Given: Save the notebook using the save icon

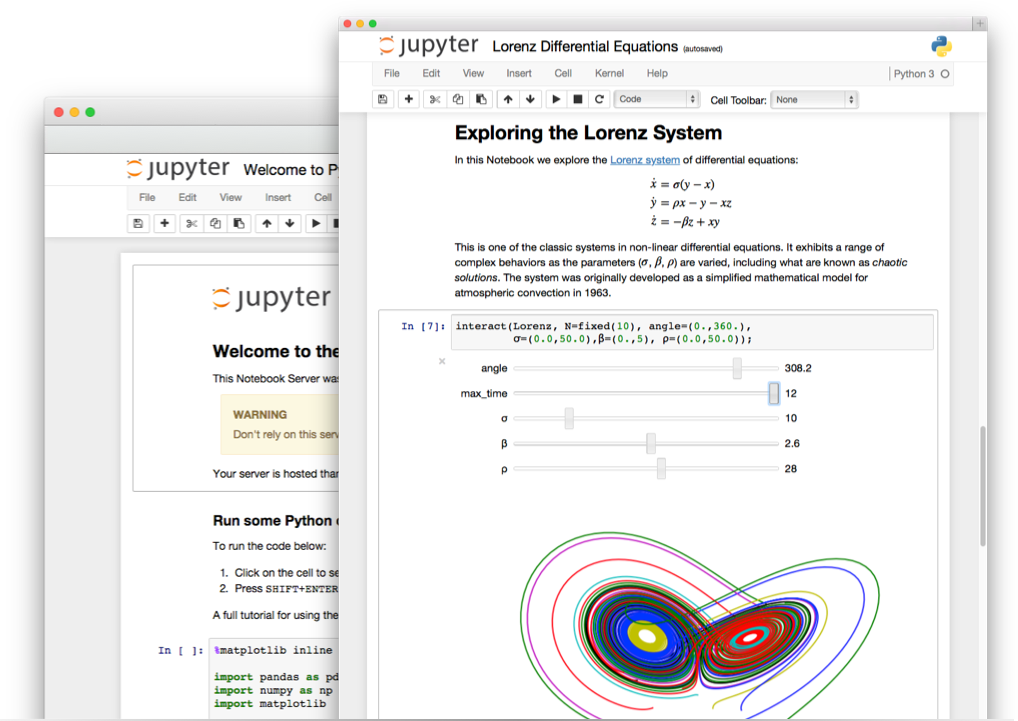Looking at the screenshot, I should 383,99.
